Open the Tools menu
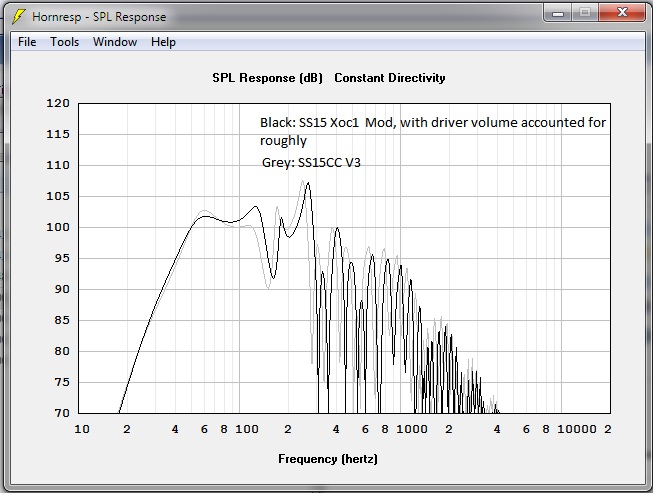 point(65,42)
